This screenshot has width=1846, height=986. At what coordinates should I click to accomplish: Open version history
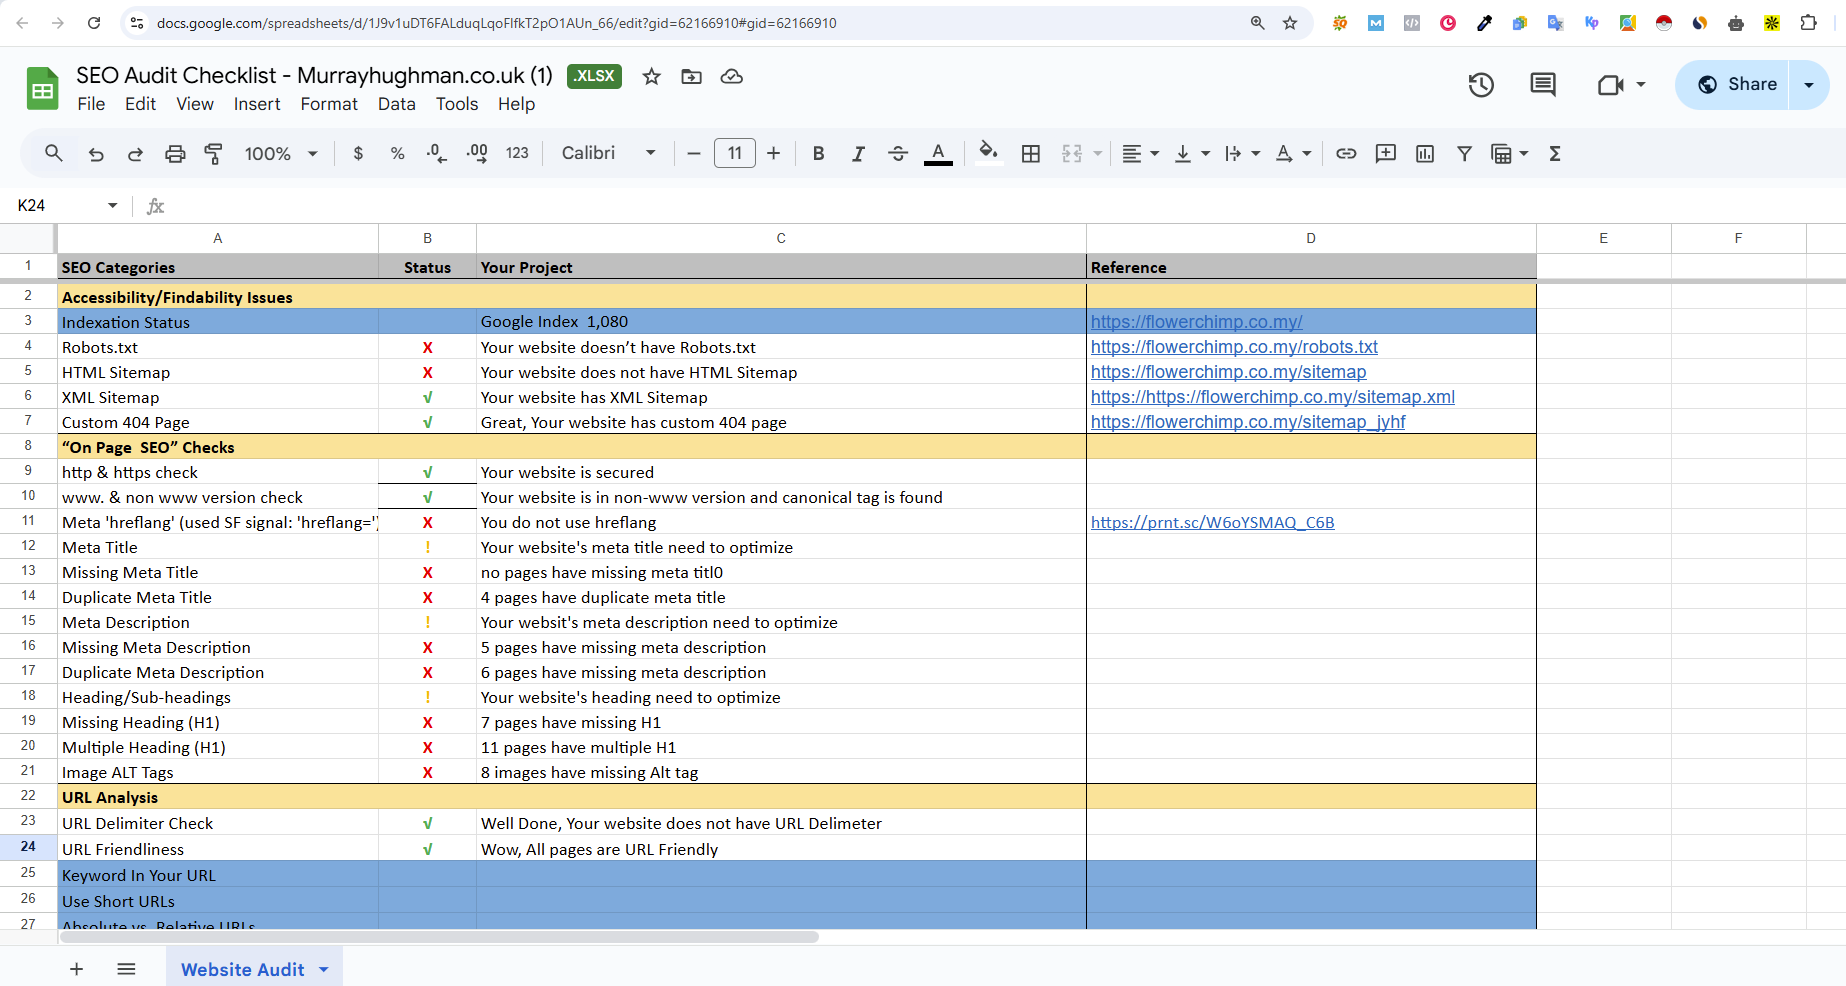point(1481,85)
